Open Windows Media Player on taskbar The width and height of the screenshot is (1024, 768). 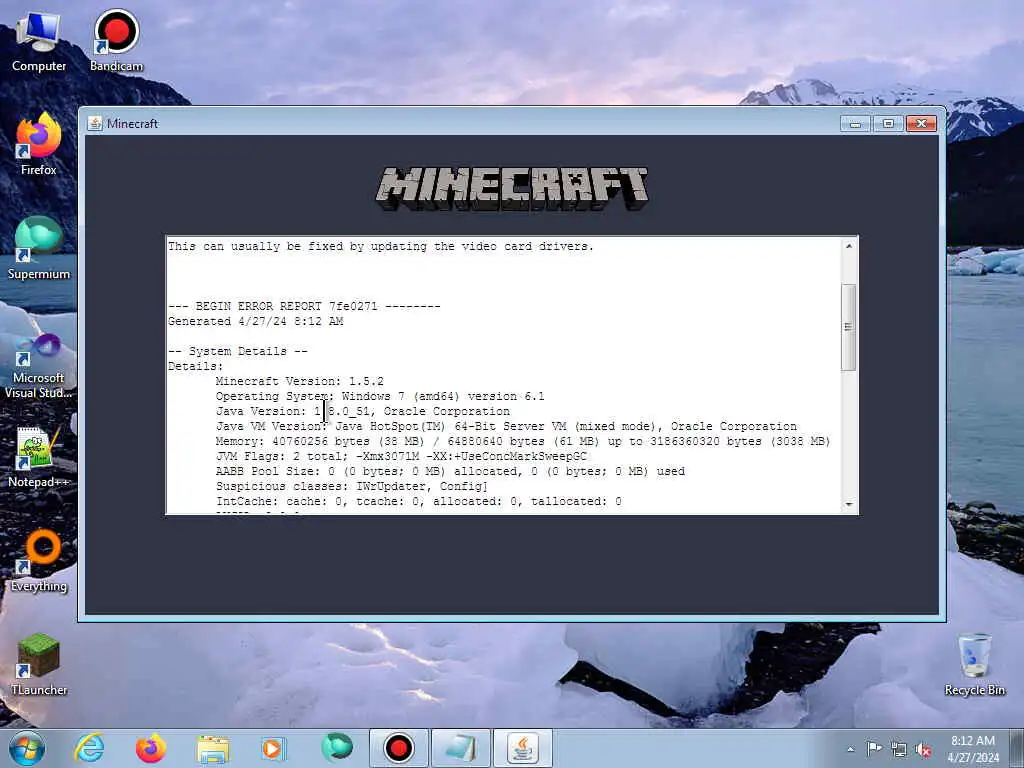[x=273, y=748]
